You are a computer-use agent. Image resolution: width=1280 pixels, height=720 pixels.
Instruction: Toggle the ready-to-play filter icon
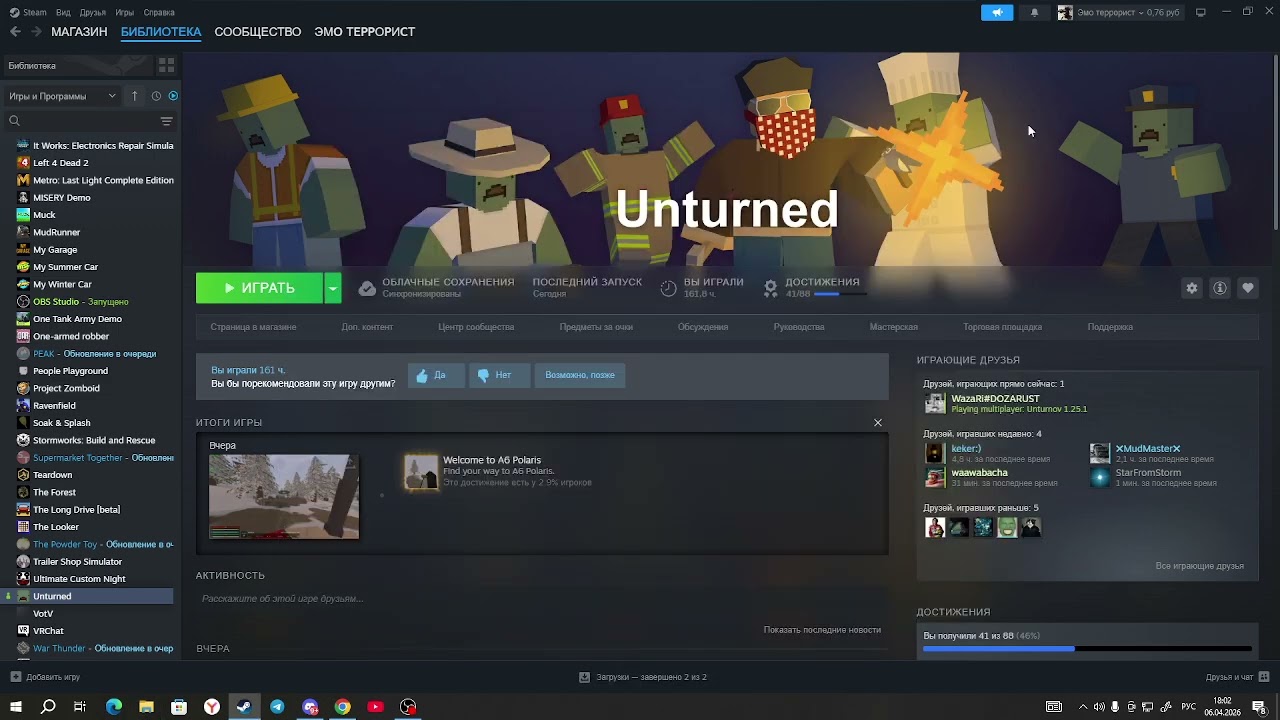(x=173, y=96)
